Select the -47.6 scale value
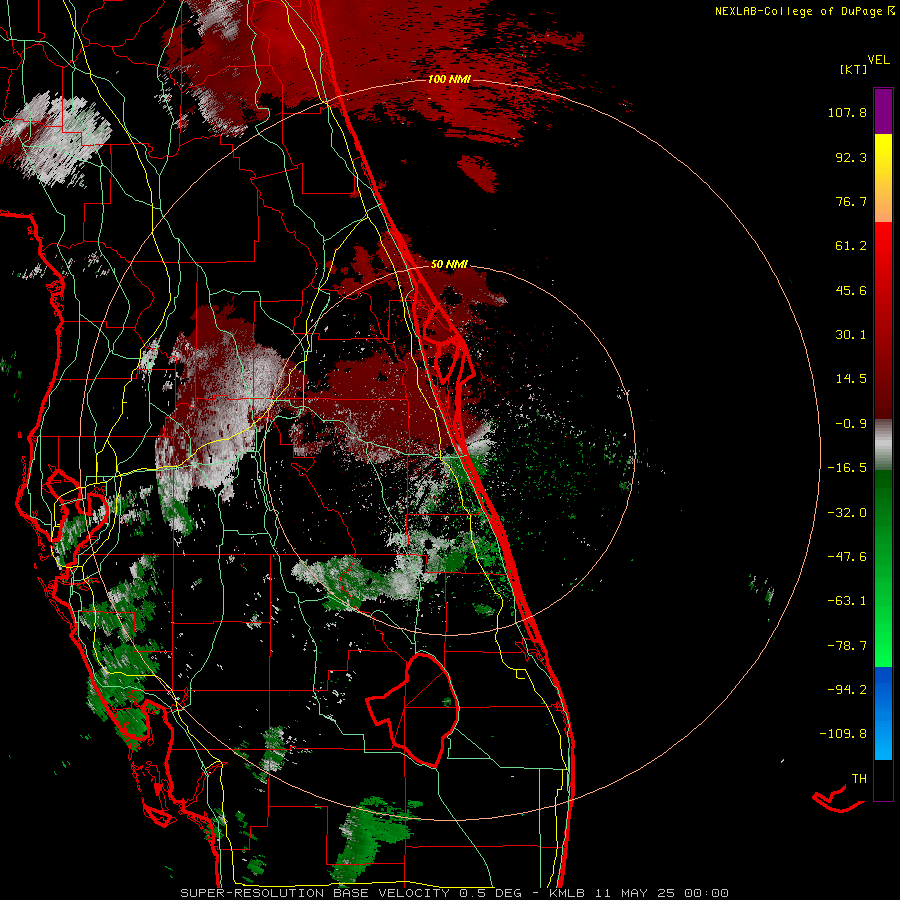The image size is (900, 900). pyautogui.click(x=847, y=557)
